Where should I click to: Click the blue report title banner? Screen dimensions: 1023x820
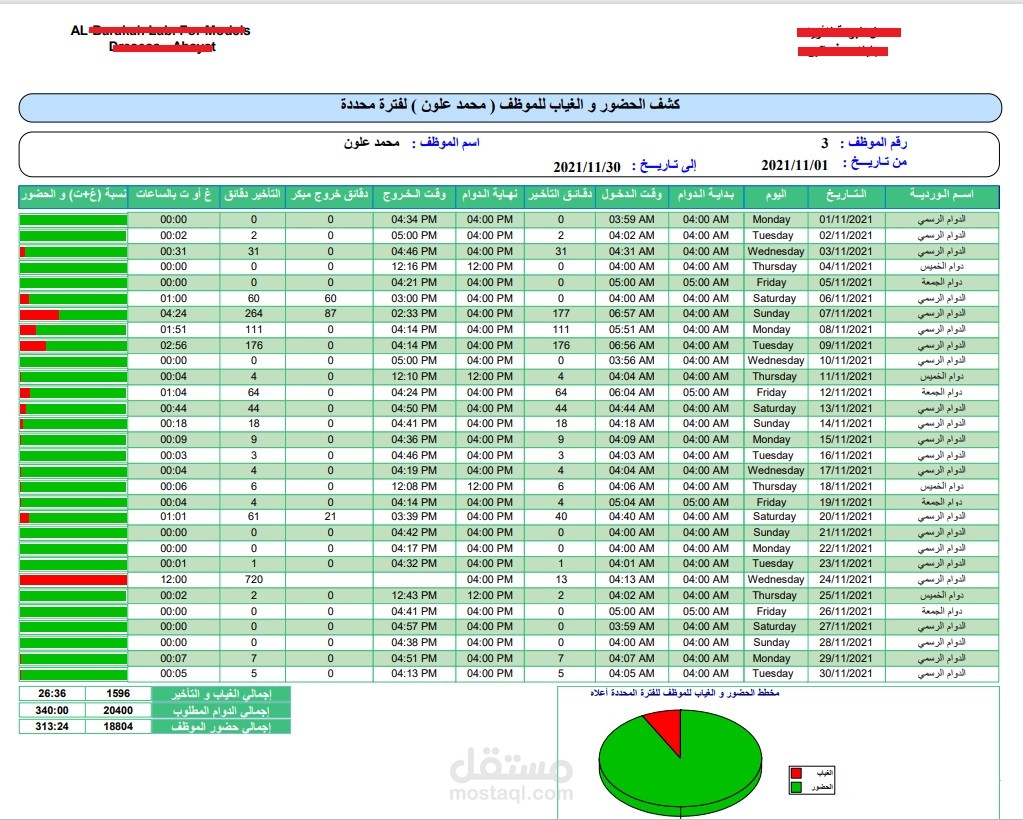pos(510,108)
